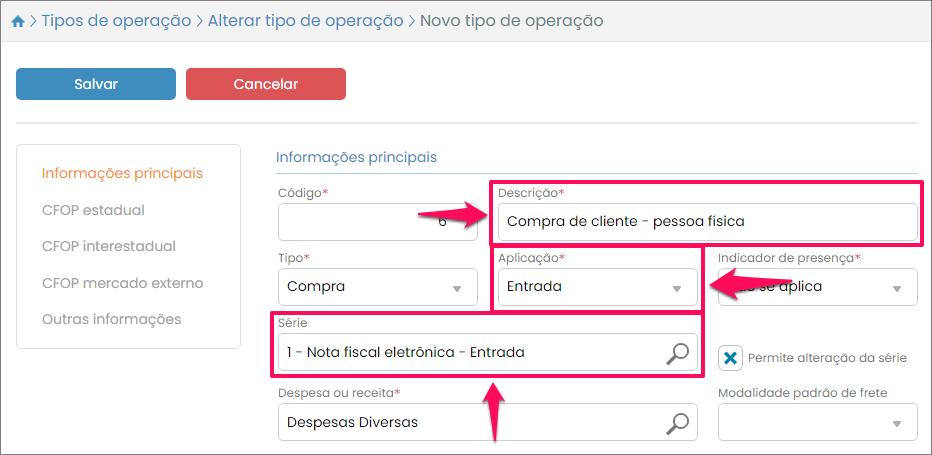The height and width of the screenshot is (455, 932).
Task: Click the Cancelar button
Action: [265, 84]
